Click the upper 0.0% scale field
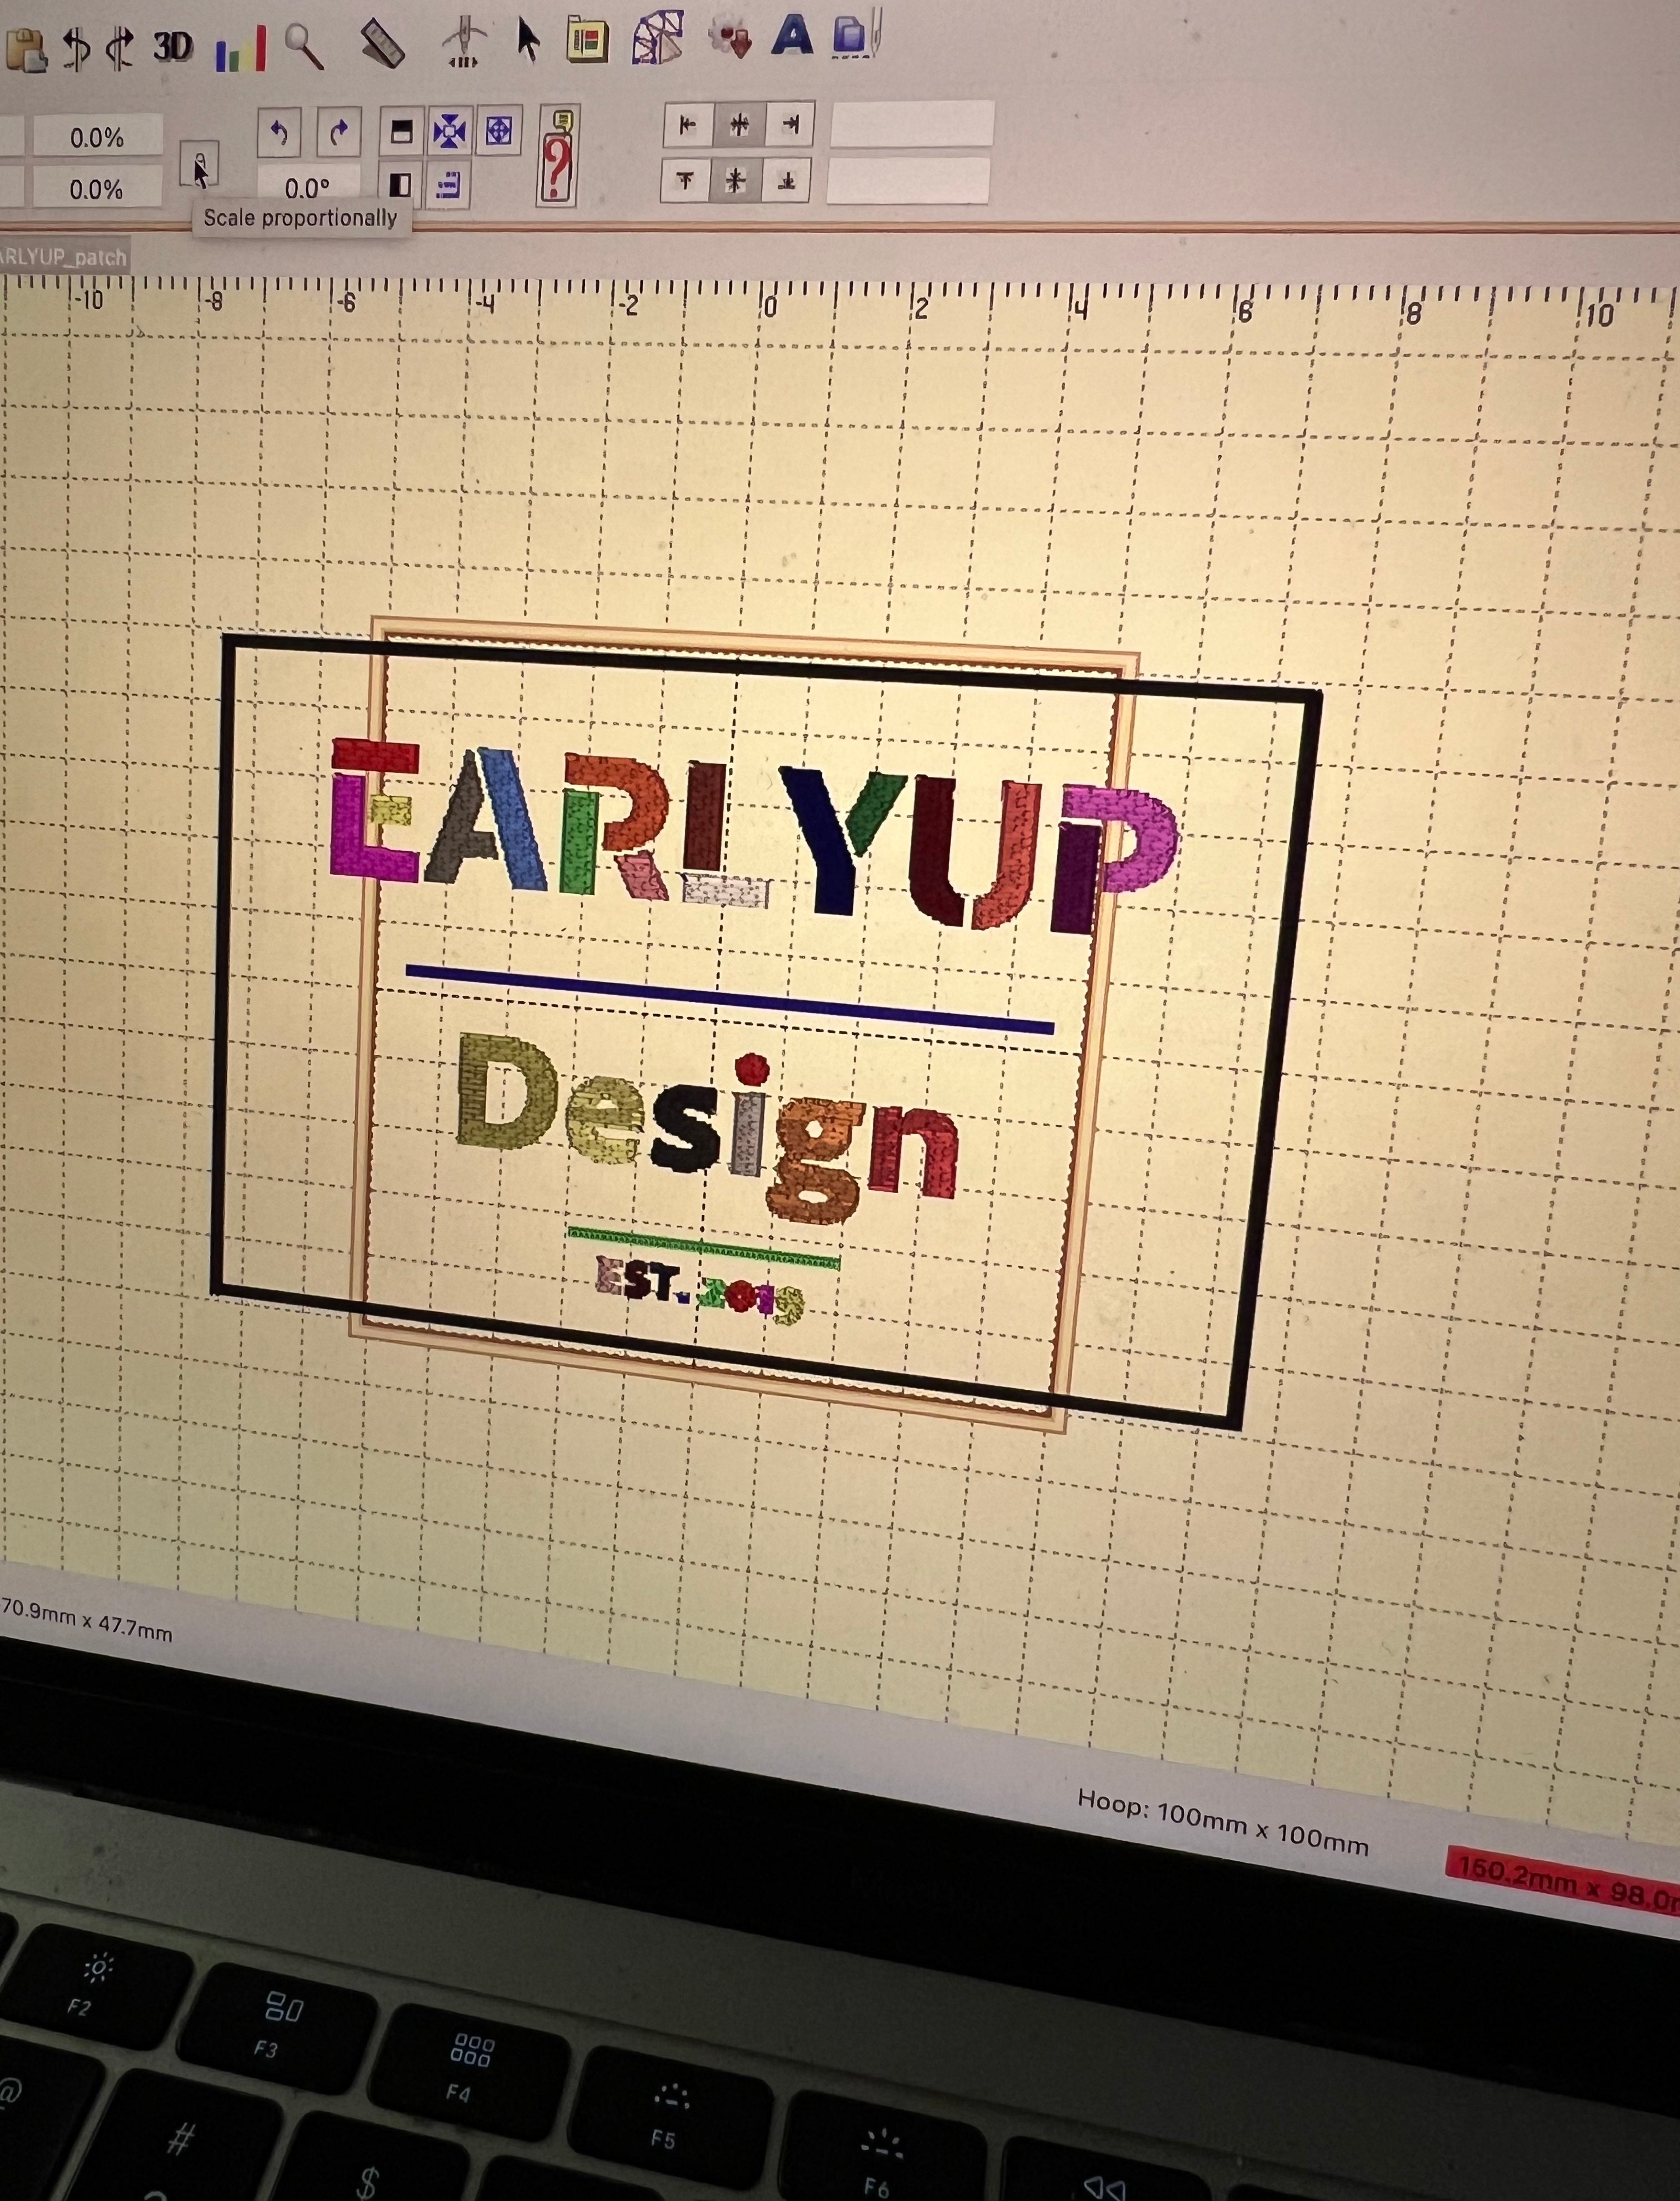1680x2201 pixels. click(x=97, y=137)
